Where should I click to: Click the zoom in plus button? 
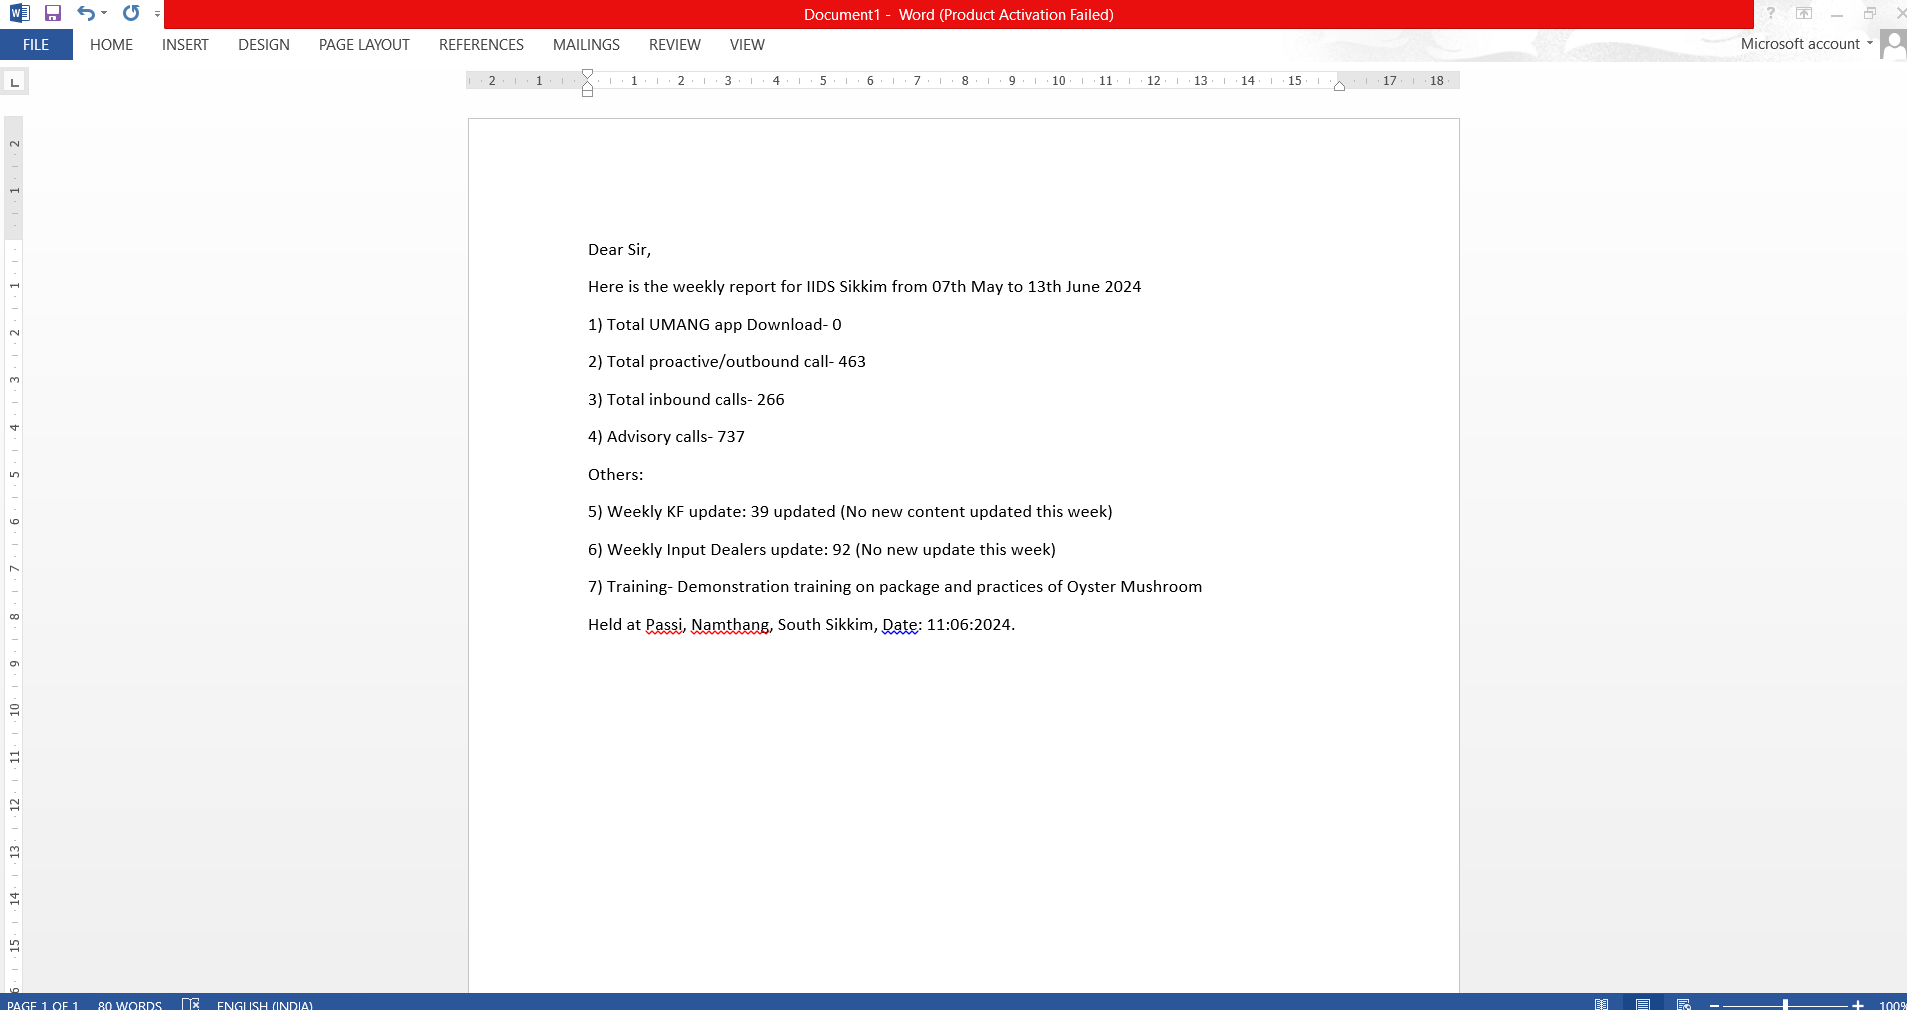[1858, 1004]
